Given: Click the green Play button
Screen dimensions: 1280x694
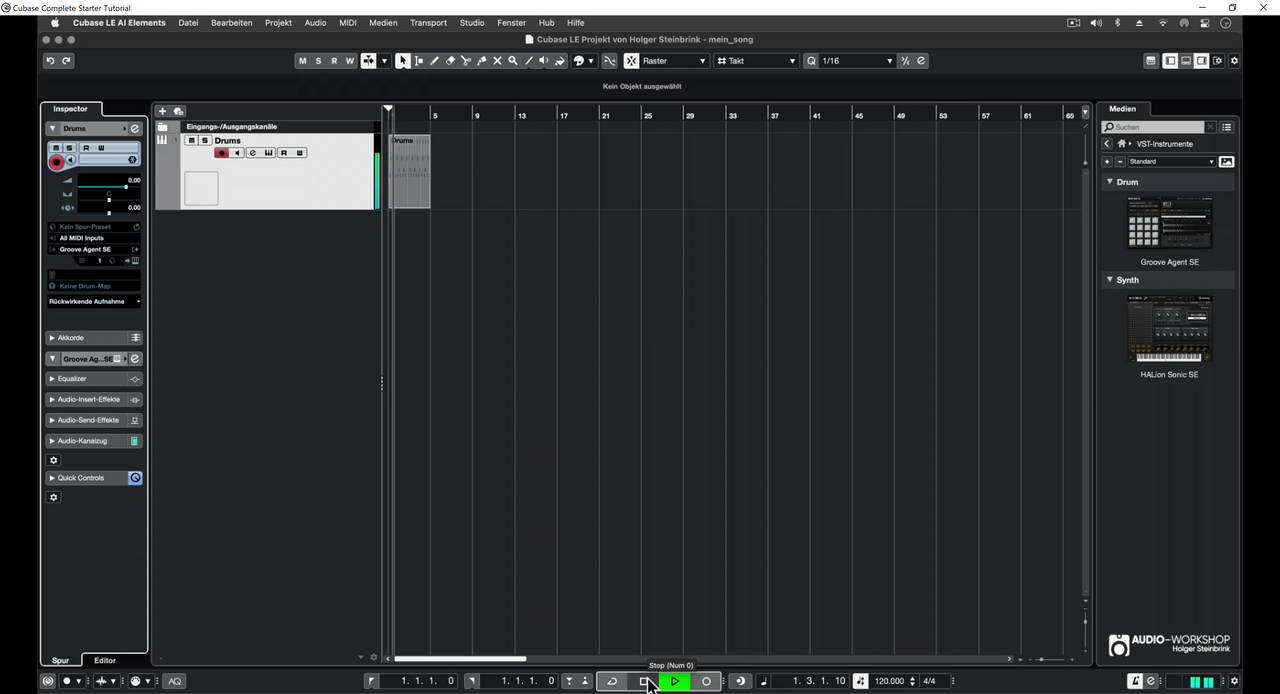Looking at the screenshot, I should coord(675,681).
